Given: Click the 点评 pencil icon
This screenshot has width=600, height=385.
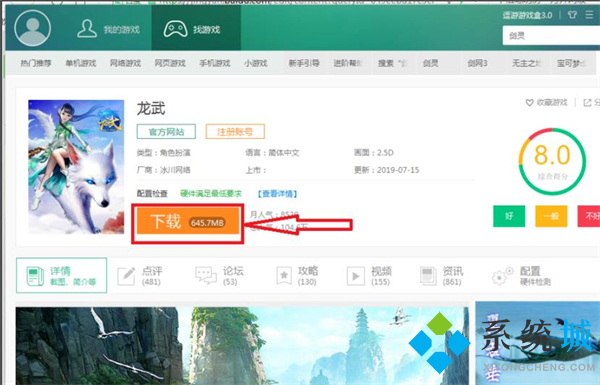Looking at the screenshot, I should (x=126, y=276).
